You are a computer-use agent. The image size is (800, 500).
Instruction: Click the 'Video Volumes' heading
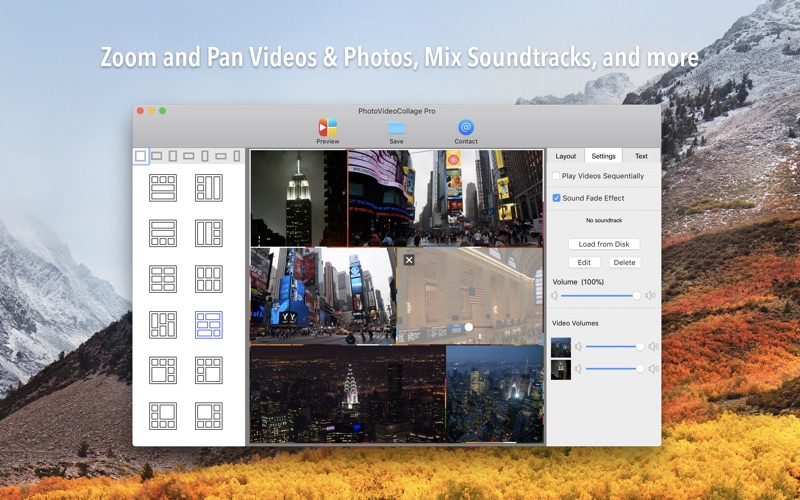pos(575,323)
